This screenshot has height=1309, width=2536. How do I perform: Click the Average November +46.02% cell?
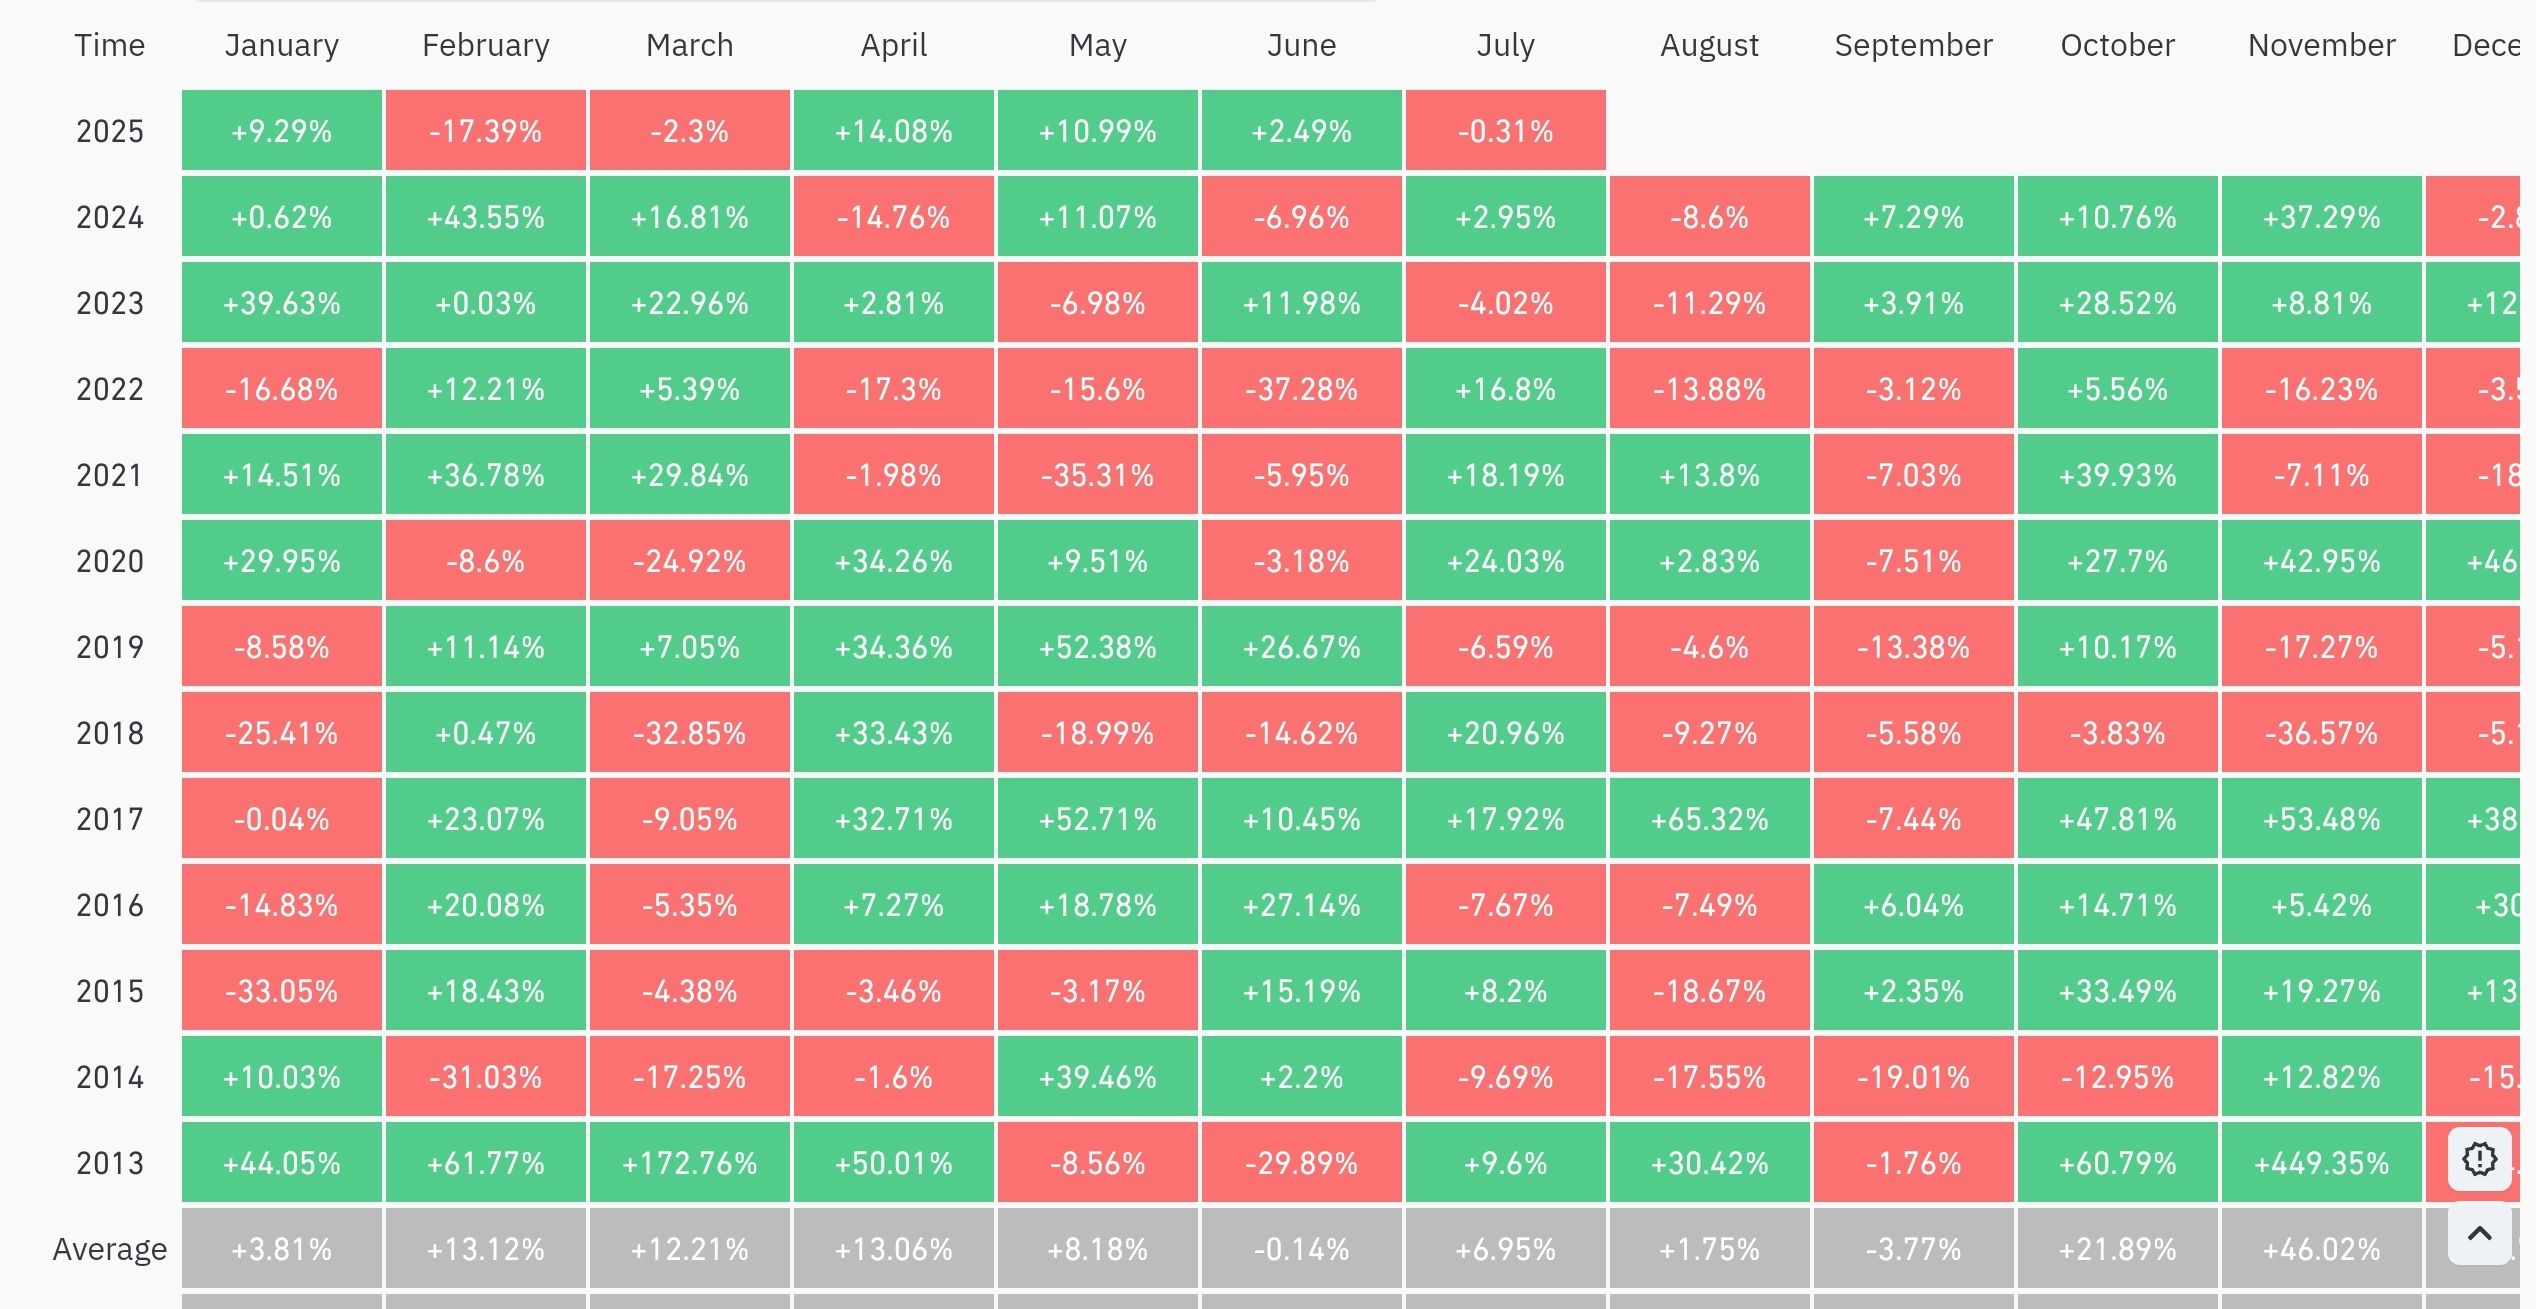click(2322, 1248)
